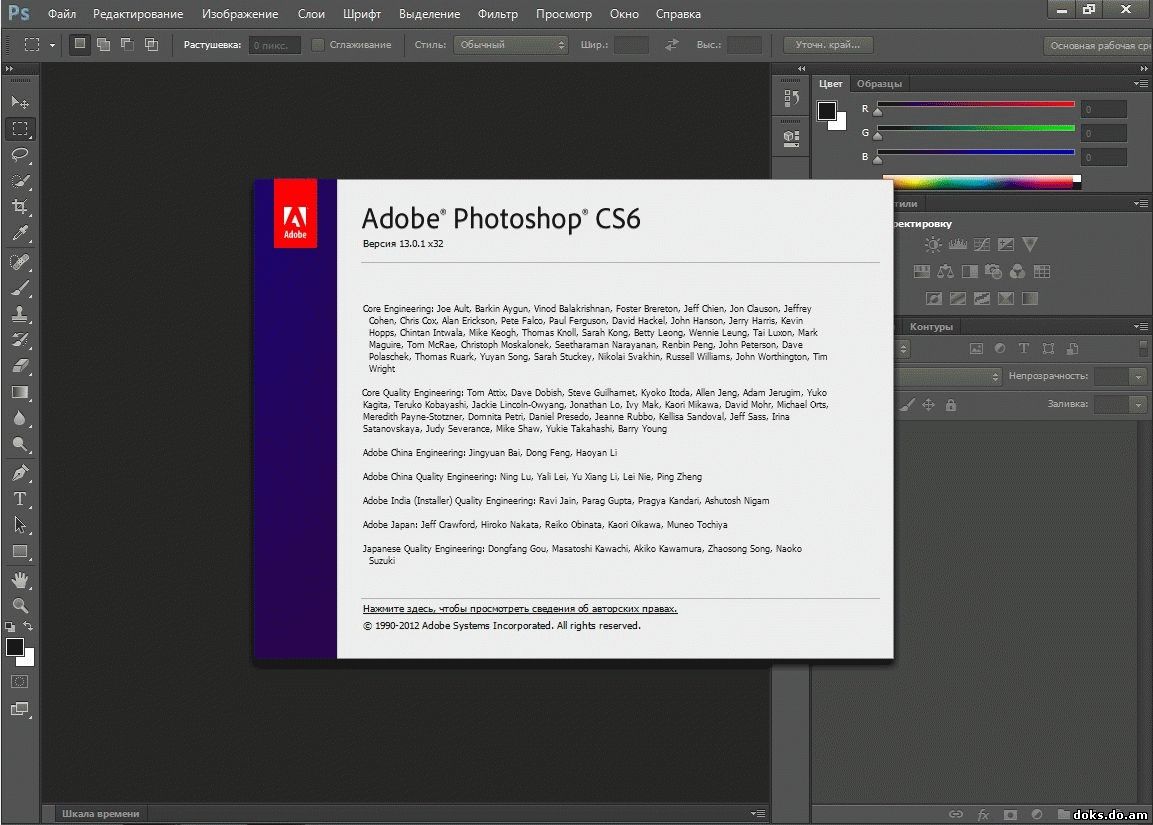The width and height of the screenshot is (1153, 825).
Task: Toggle lock image pixels brush icon
Action: click(908, 405)
